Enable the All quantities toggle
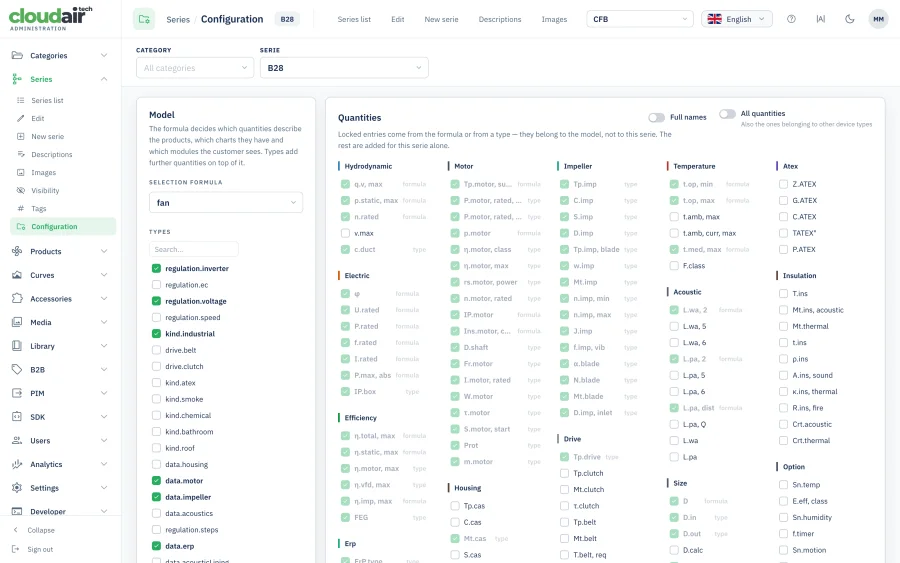The width and height of the screenshot is (900, 563). [727, 114]
